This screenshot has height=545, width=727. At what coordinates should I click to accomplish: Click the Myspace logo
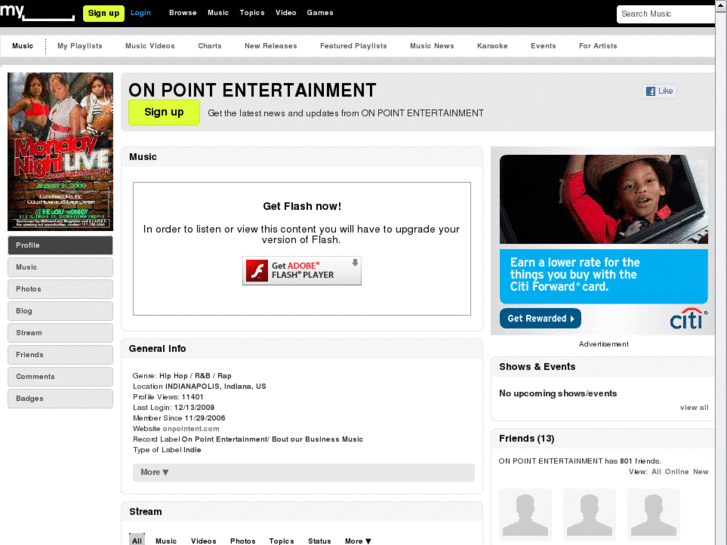37,12
